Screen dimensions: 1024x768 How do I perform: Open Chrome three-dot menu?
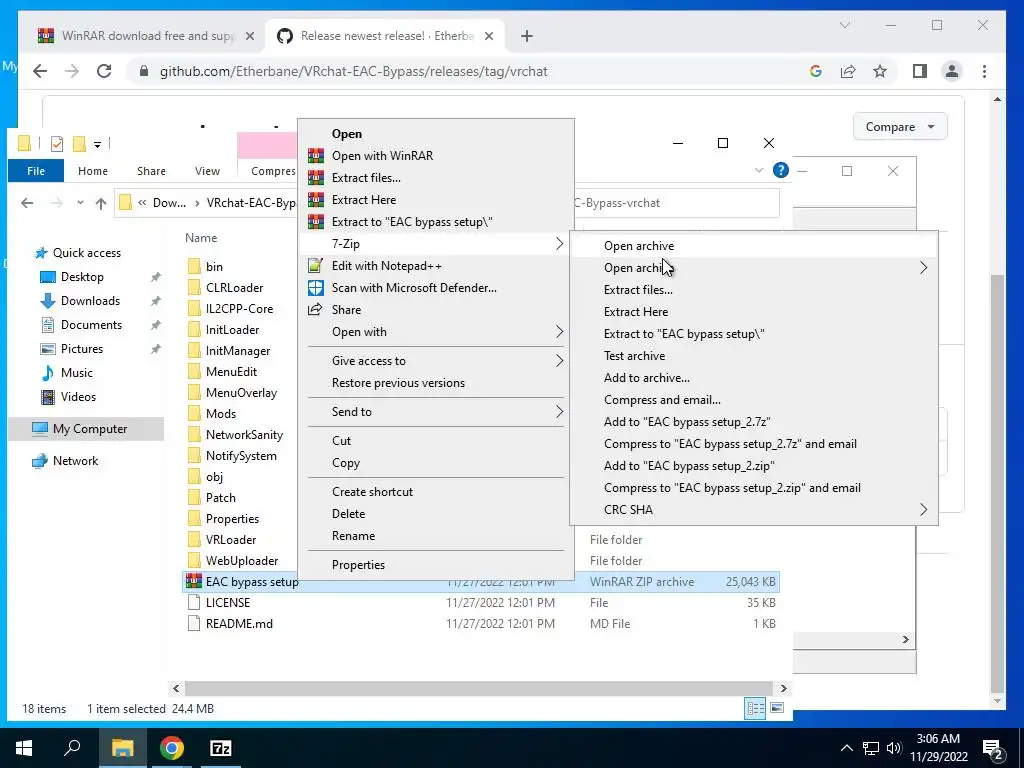pyautogui.click(x=984, y=71)
